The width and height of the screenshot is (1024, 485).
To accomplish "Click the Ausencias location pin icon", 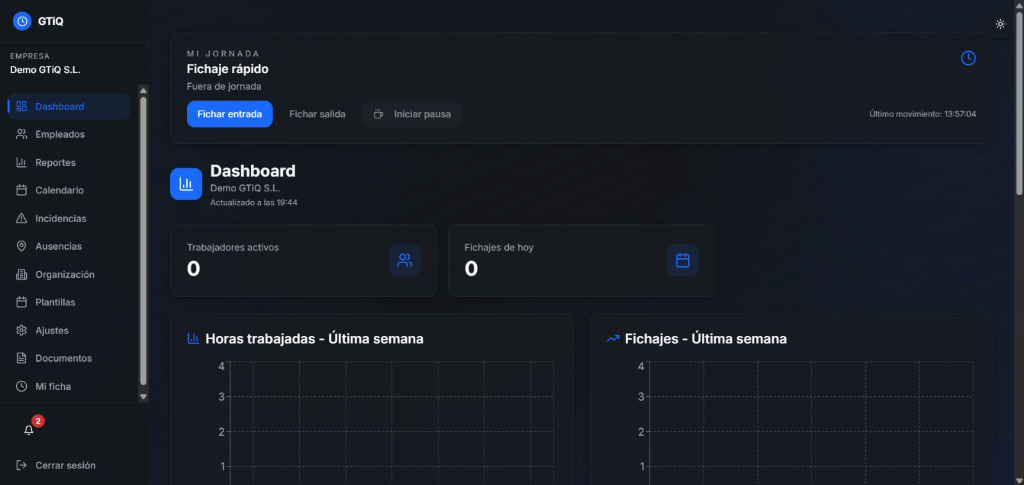I will [x=22, y=246].
